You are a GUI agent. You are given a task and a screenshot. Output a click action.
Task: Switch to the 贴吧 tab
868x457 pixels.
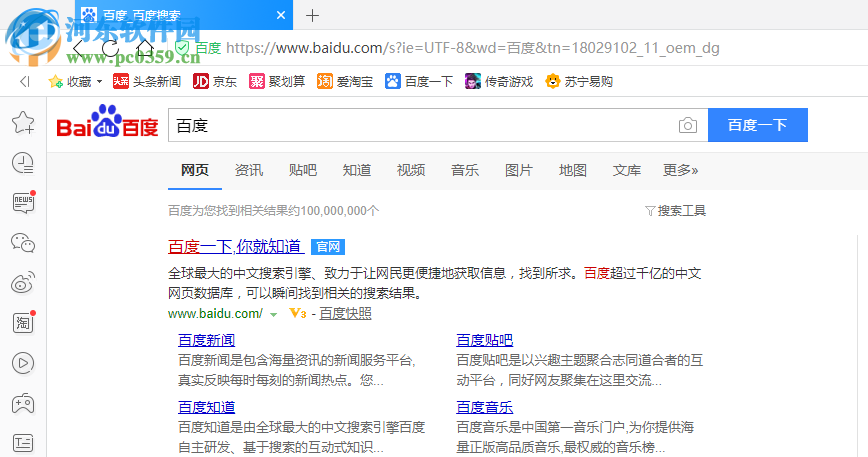click(303, 170)
